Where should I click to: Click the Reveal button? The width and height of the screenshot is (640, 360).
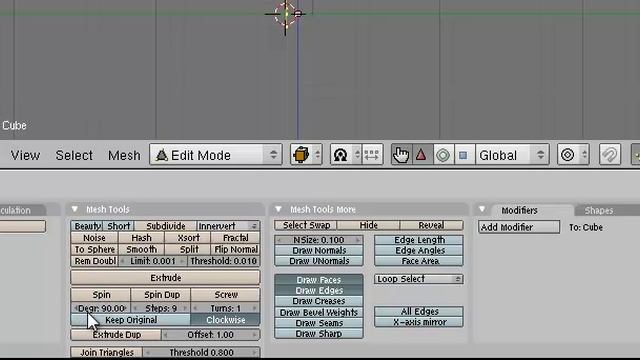(x=431, y=225)
